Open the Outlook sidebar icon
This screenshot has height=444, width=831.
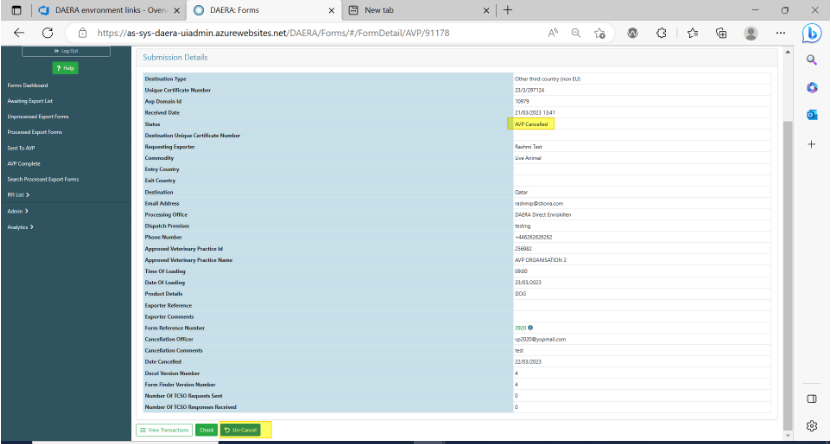point(812,115)
